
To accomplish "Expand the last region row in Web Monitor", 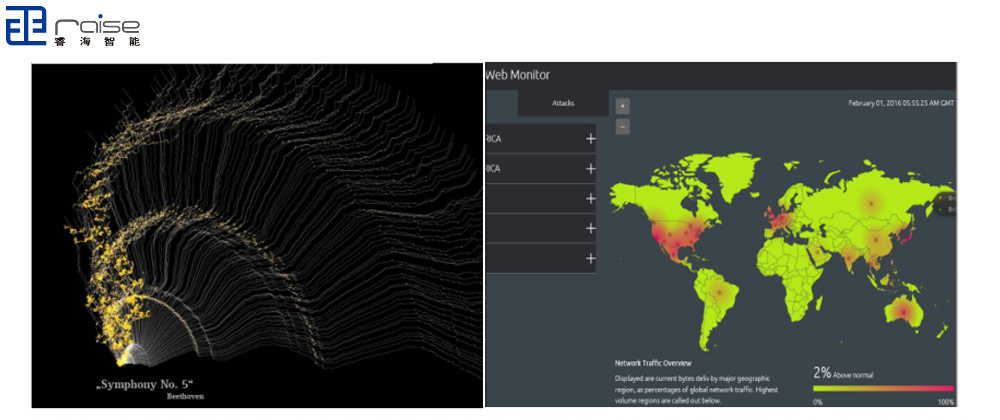I will [591, 258].
